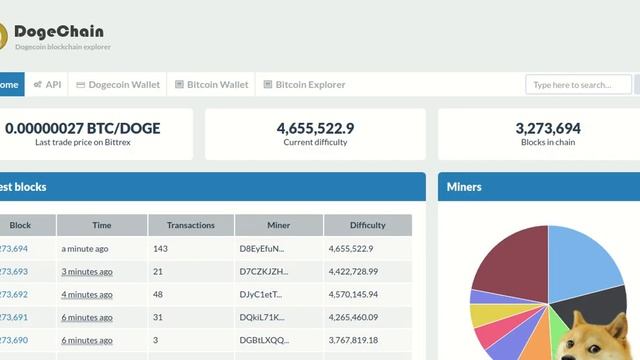Click the Latest blocks panel header
640x360 pixels.
click(213, 187)
